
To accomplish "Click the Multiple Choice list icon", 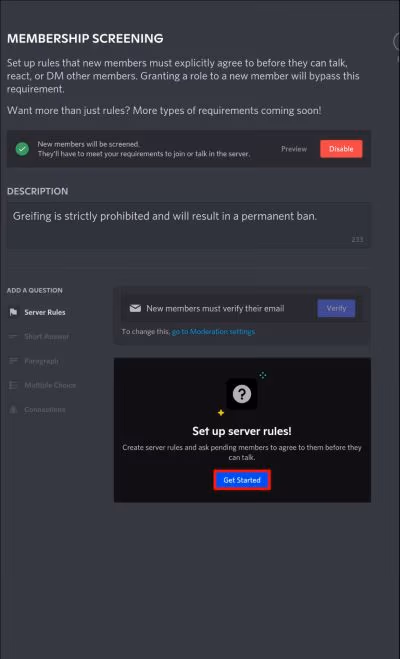I will [x=13, y=385].
